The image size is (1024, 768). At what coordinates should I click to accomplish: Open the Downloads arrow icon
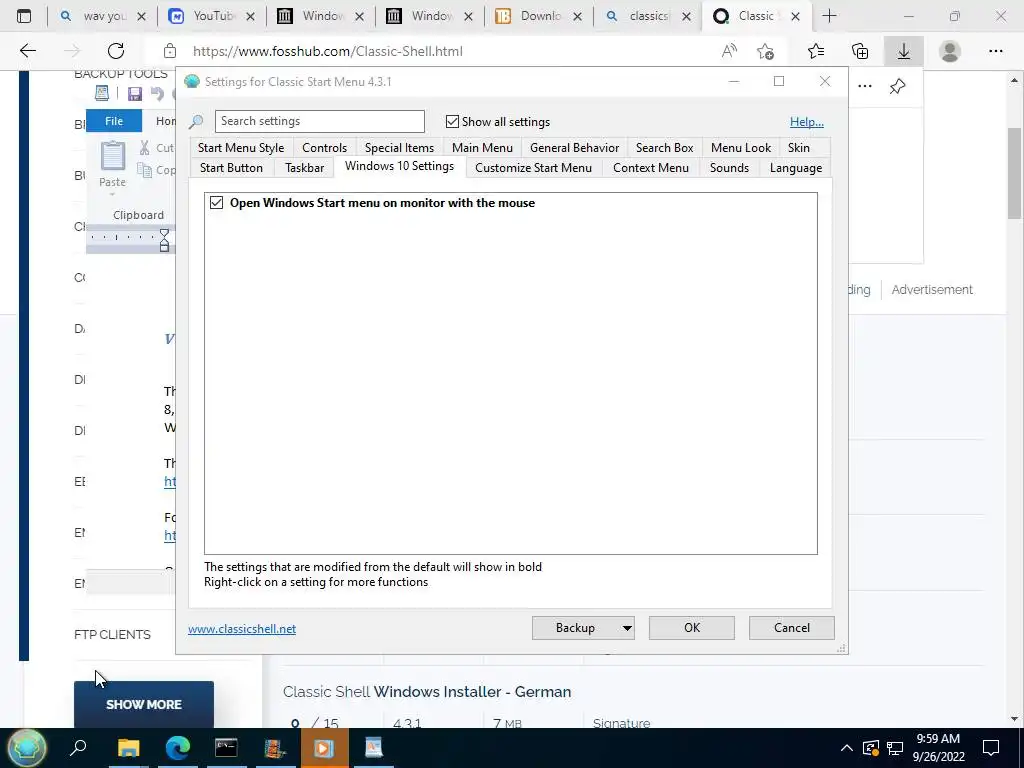pyautogui.click(x=904, y=51)
